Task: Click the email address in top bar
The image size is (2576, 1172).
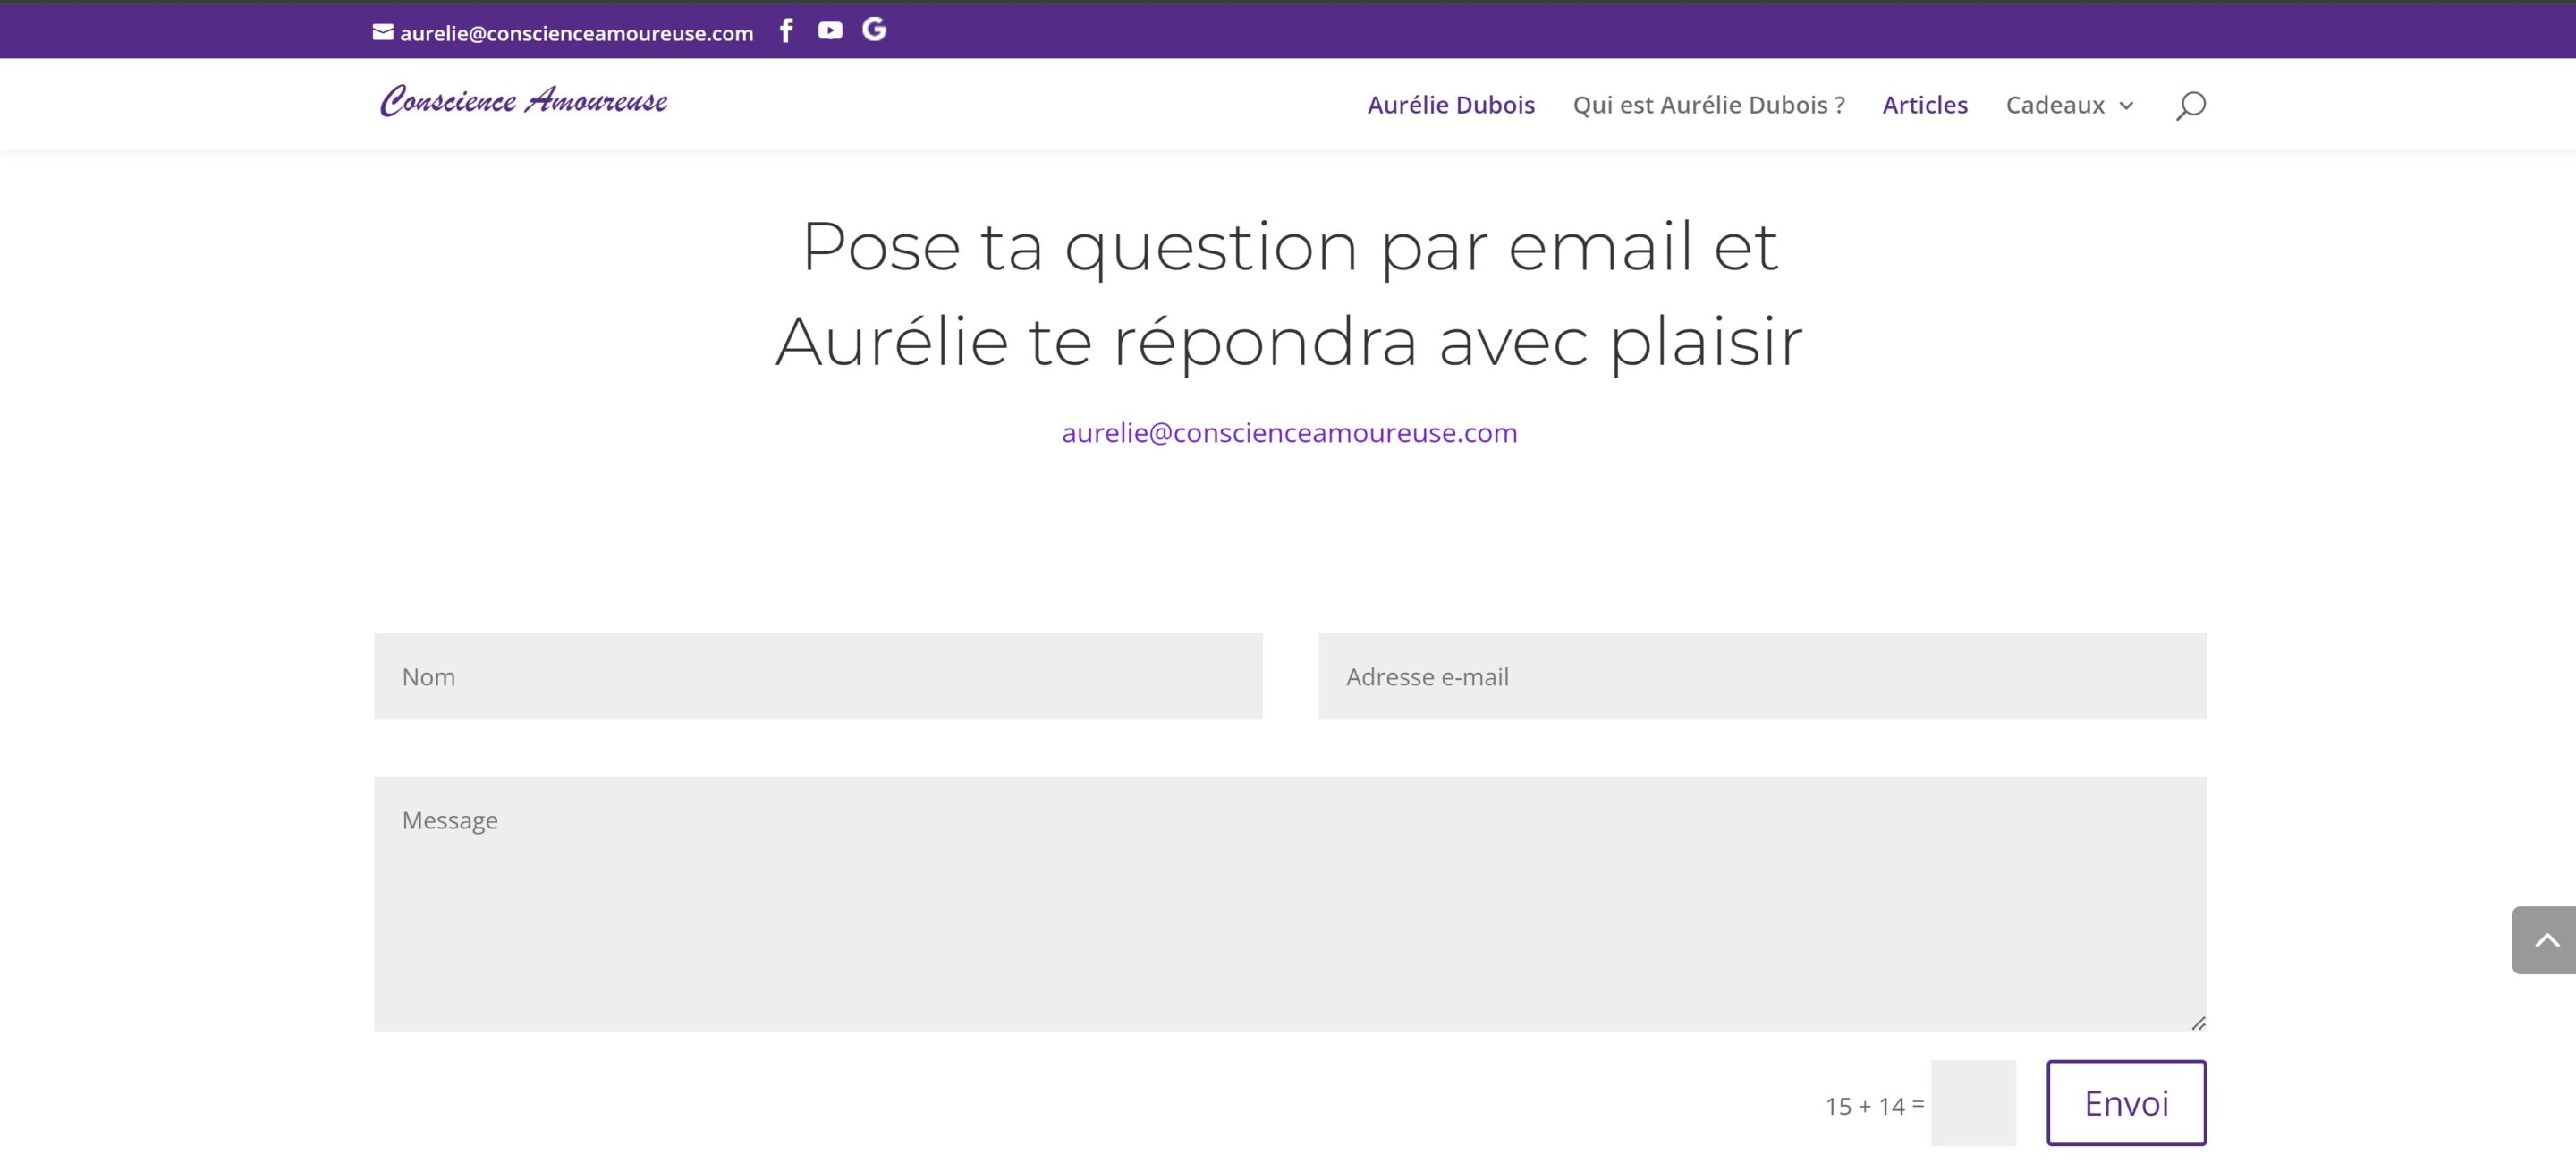Action: click(576, 33)
